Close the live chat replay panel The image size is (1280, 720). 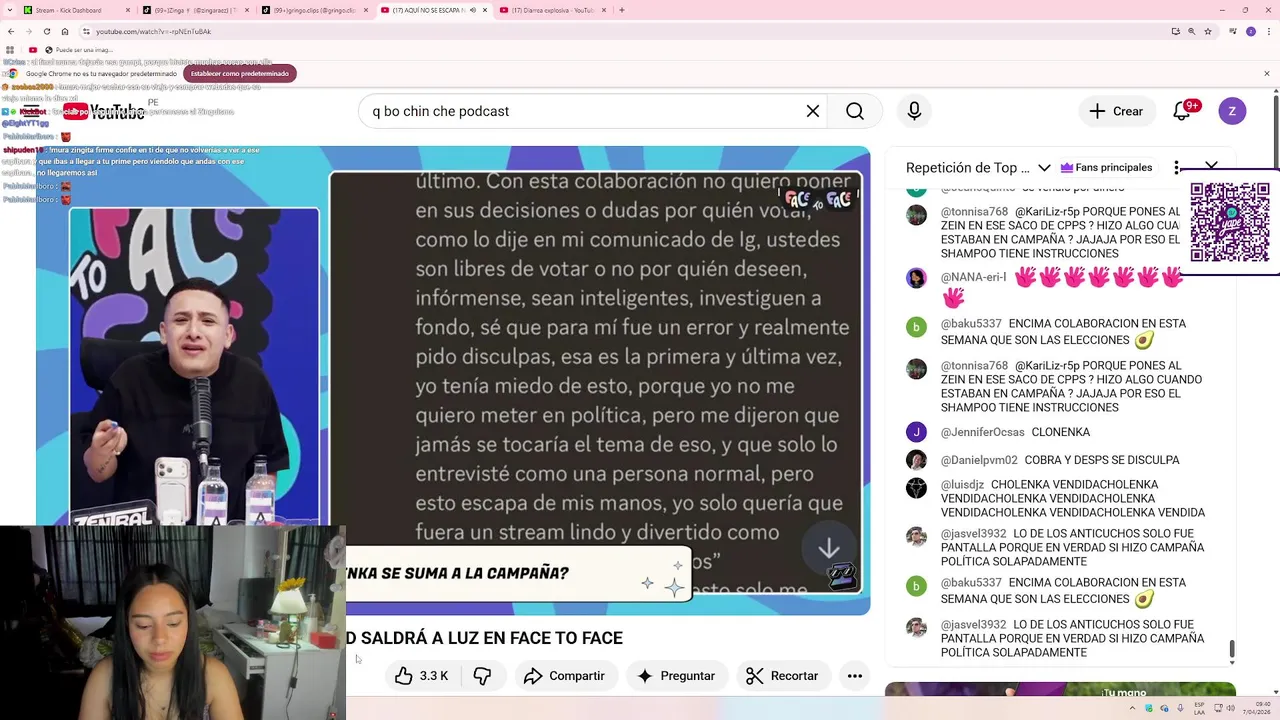(x=1211, y=166)
